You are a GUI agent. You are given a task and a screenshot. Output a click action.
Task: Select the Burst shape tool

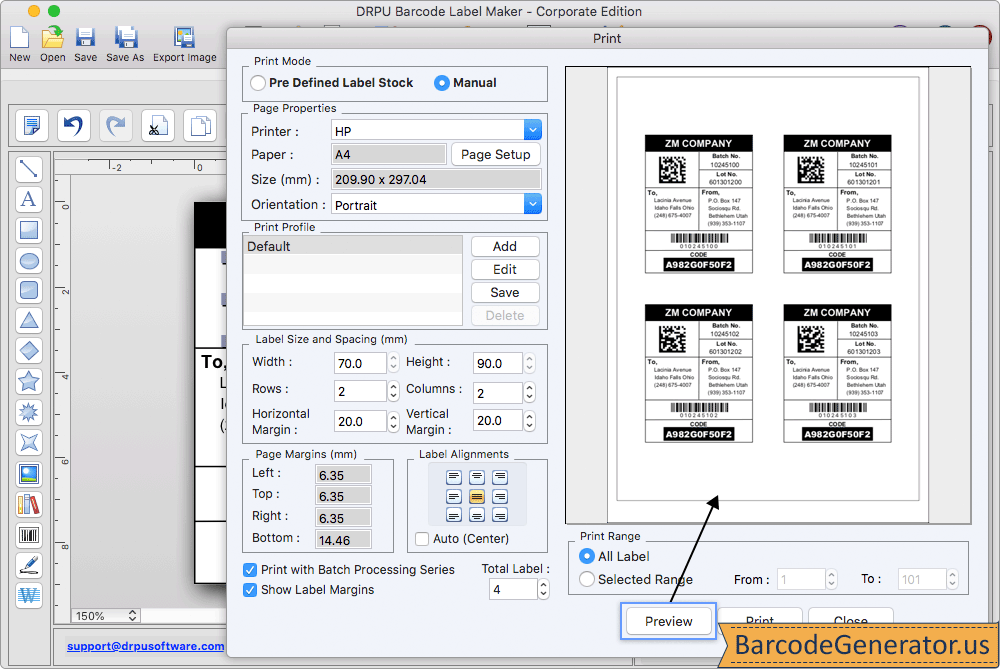tap(29, 412)
